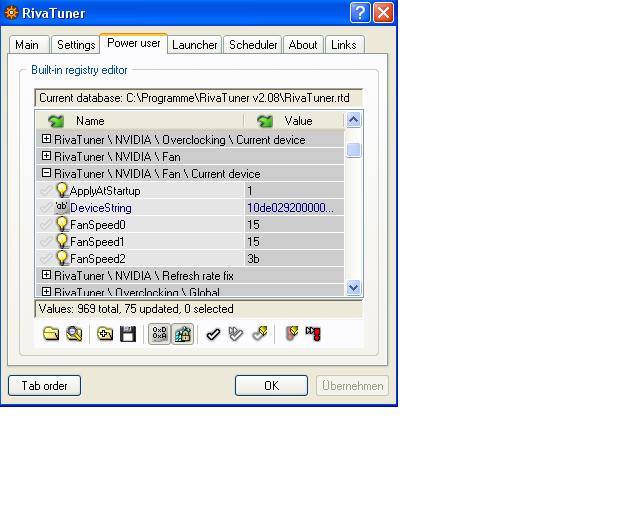Open the About tab
Image resolution: width=640 pixels, height=512 pixels.
[303, 45]
